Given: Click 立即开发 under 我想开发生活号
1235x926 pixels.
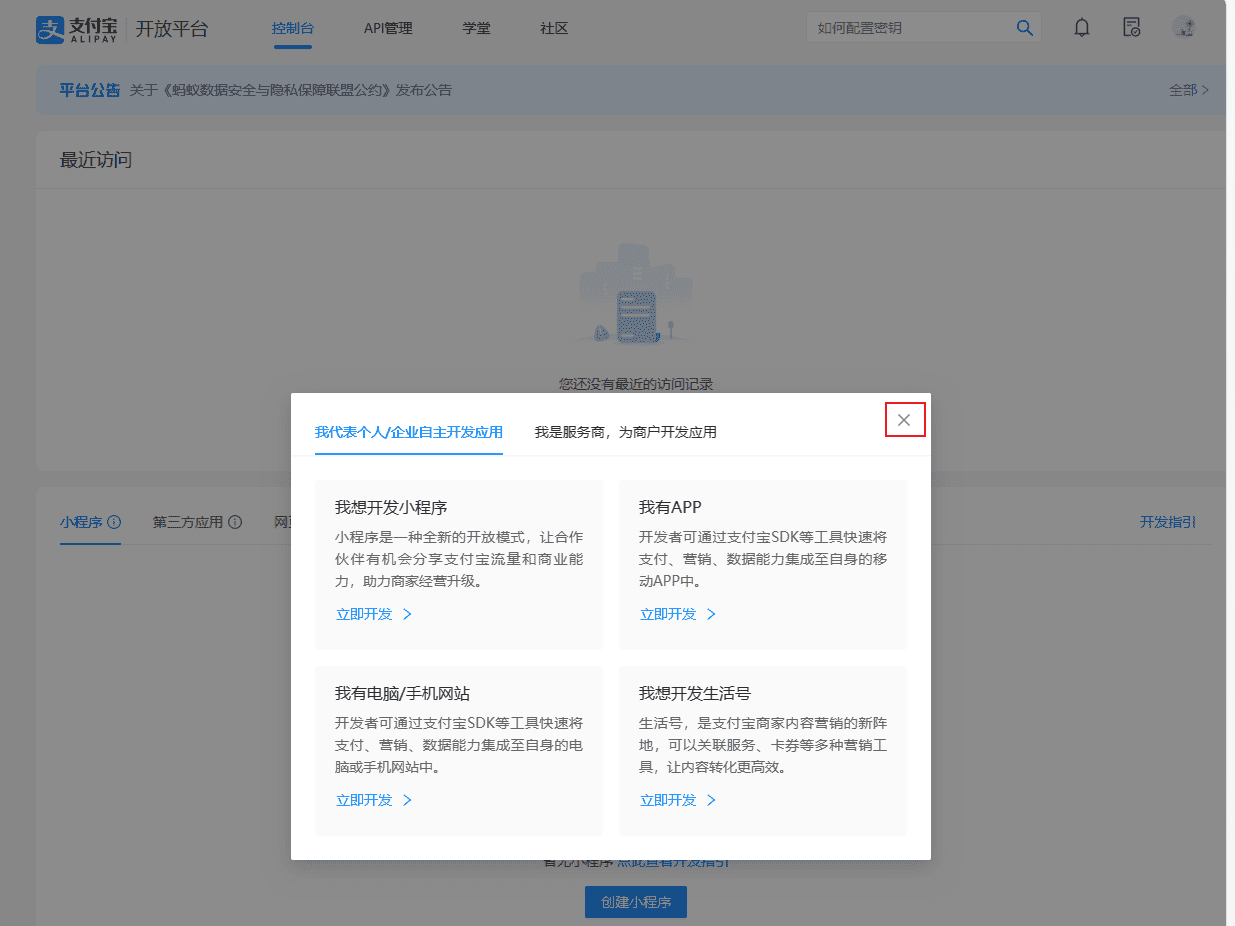Looking at the screenshot, I should (678, 800).
